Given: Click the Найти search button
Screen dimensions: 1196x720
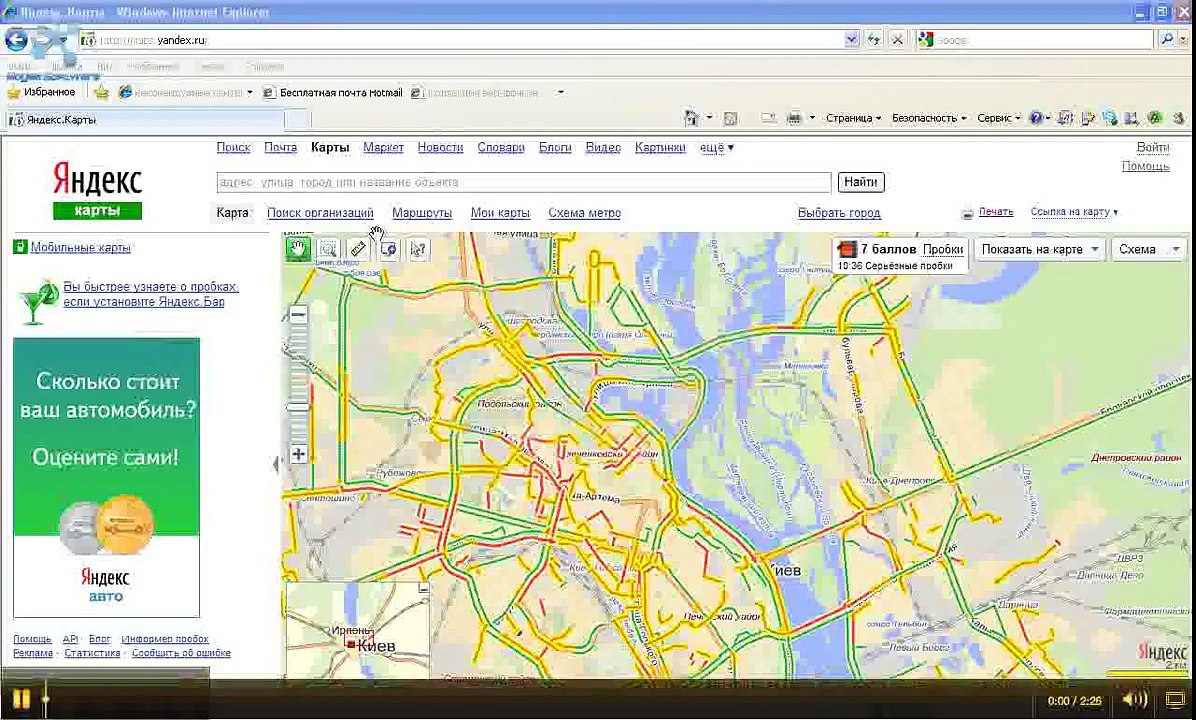Looking at the screenshot, I should pos(860,182).
